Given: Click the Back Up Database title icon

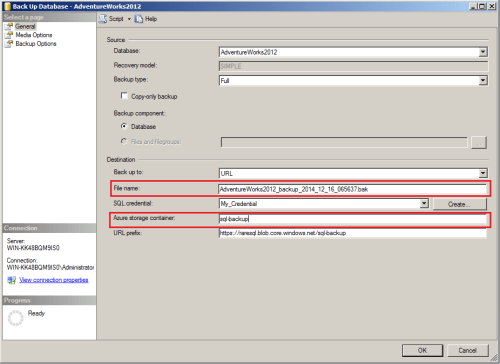Looking at the screenshot, I should (7, 6).
